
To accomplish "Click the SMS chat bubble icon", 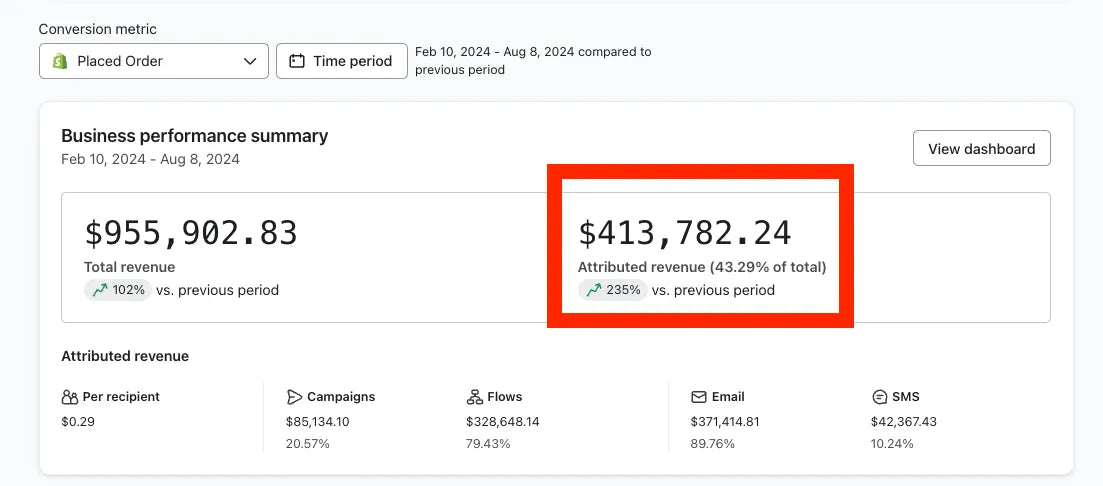I will (x=880, y=397).
